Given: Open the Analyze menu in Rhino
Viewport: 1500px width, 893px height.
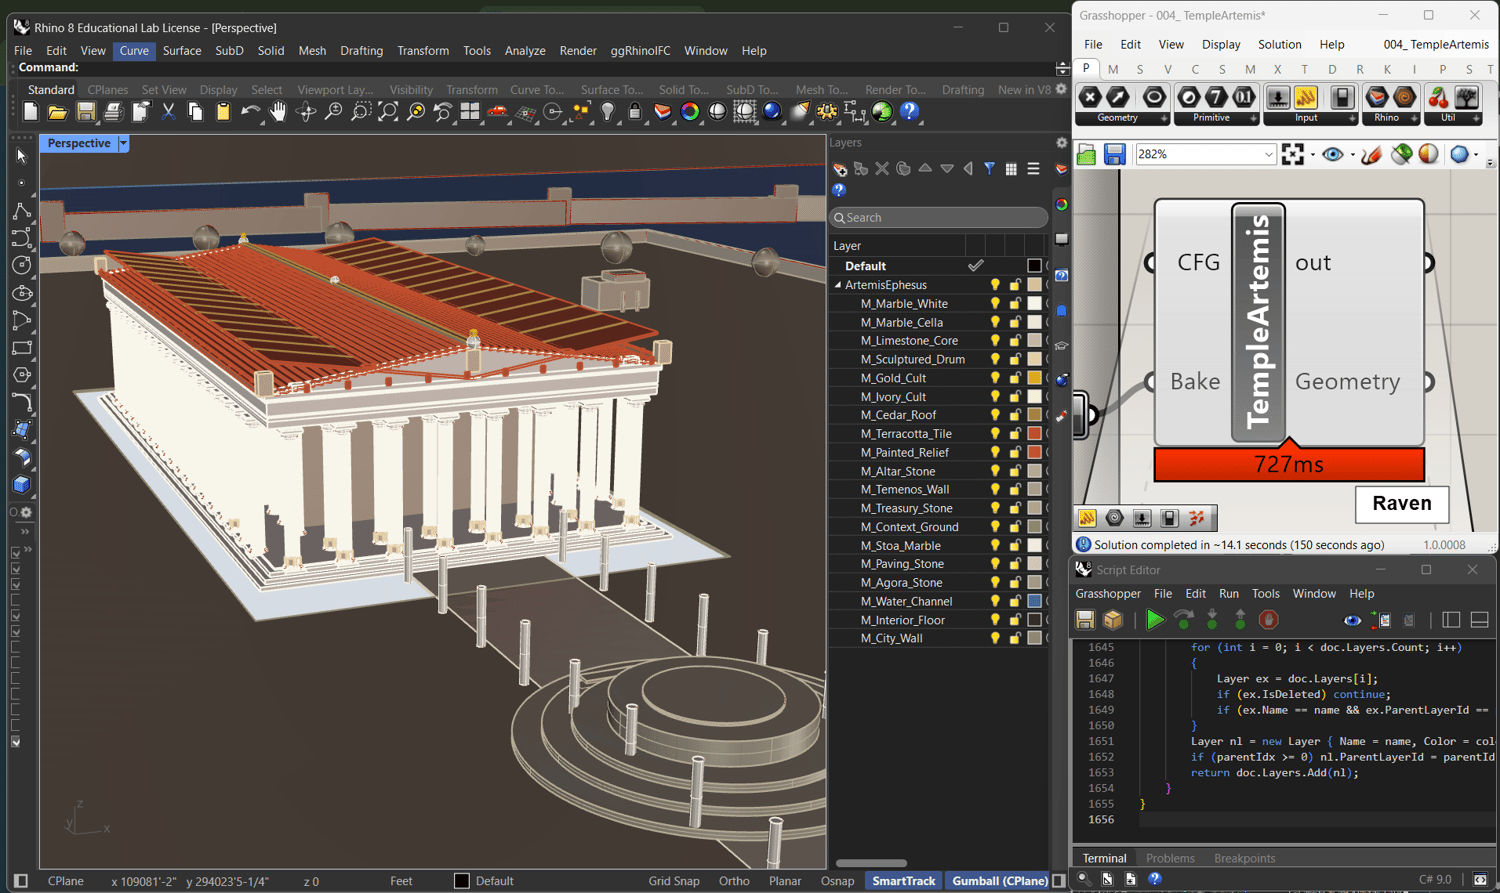Looking at the screenshot, I should [524, 50].
